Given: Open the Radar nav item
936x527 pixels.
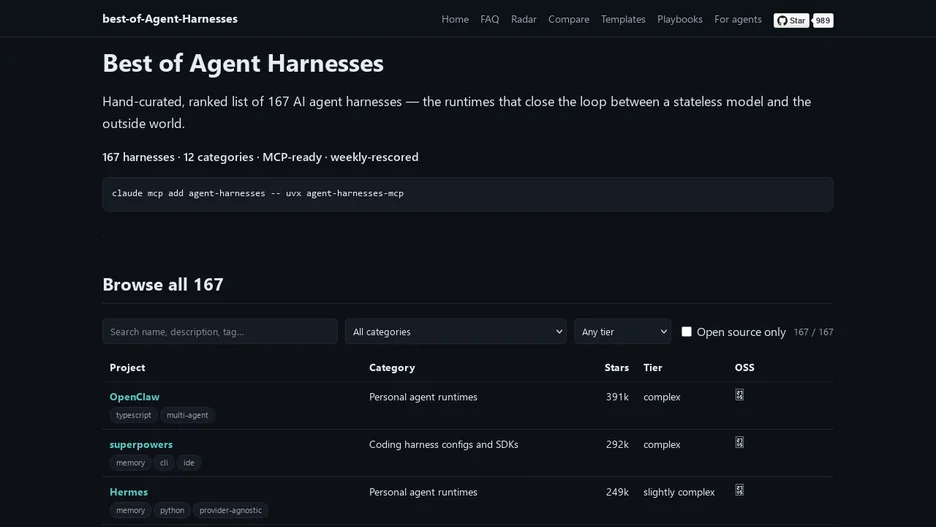Looking at the screenshot, I should (x=524, y=19).
